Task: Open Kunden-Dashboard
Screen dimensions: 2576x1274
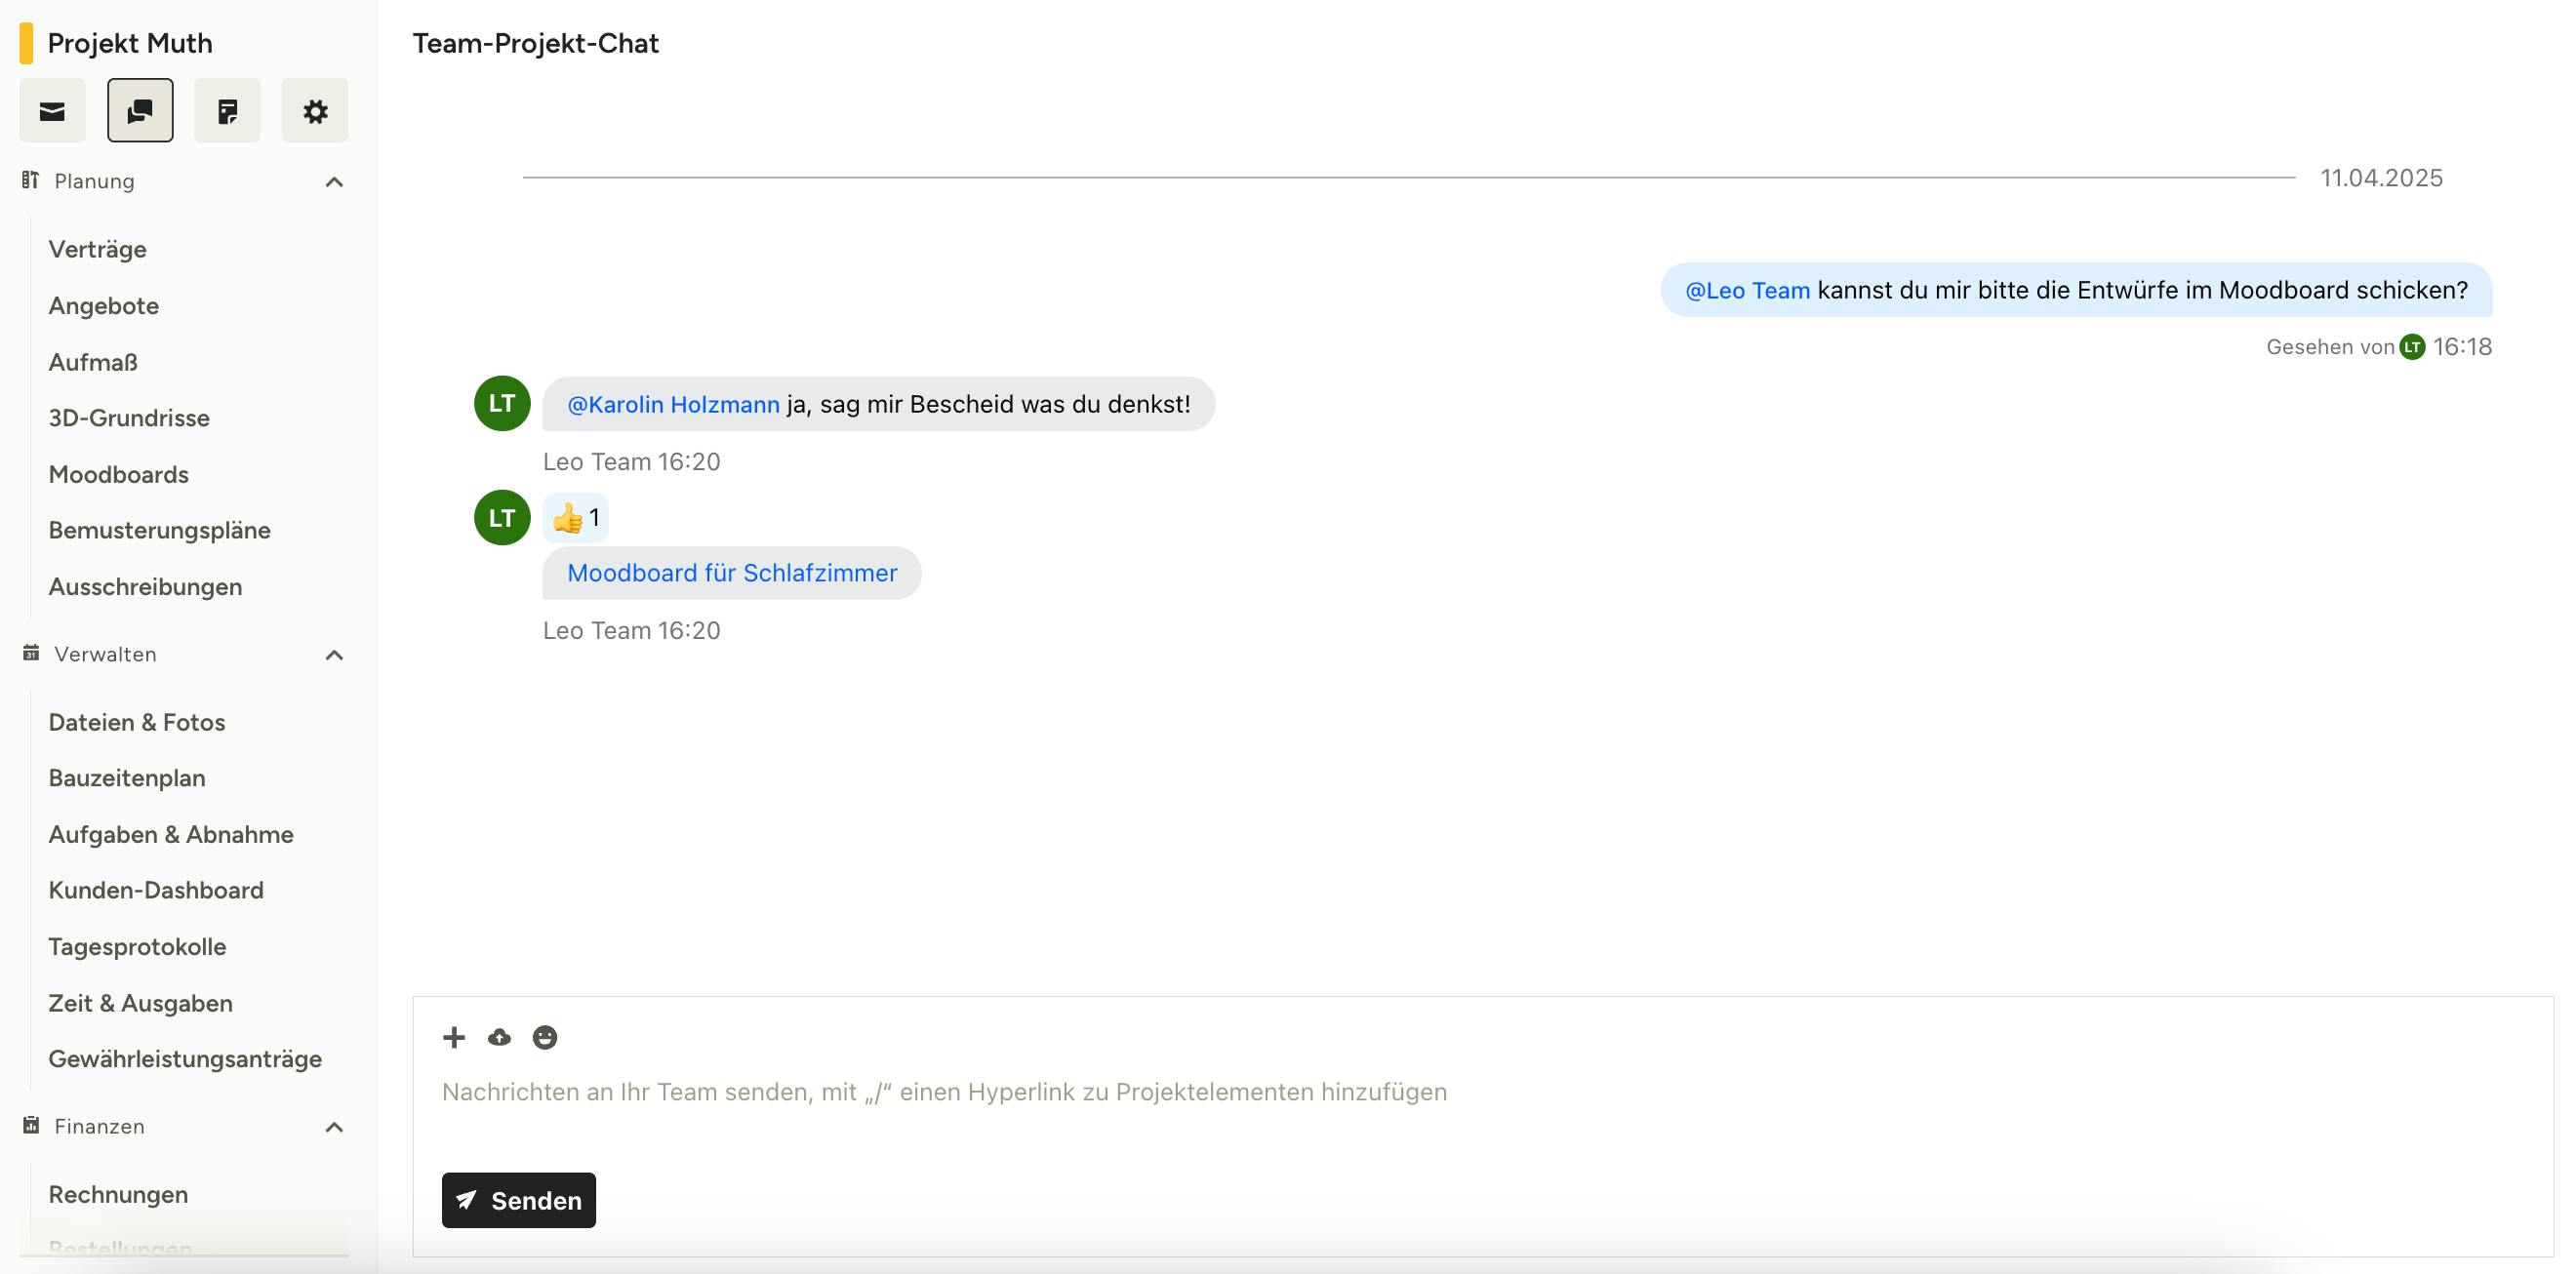Action: (156, 890)
